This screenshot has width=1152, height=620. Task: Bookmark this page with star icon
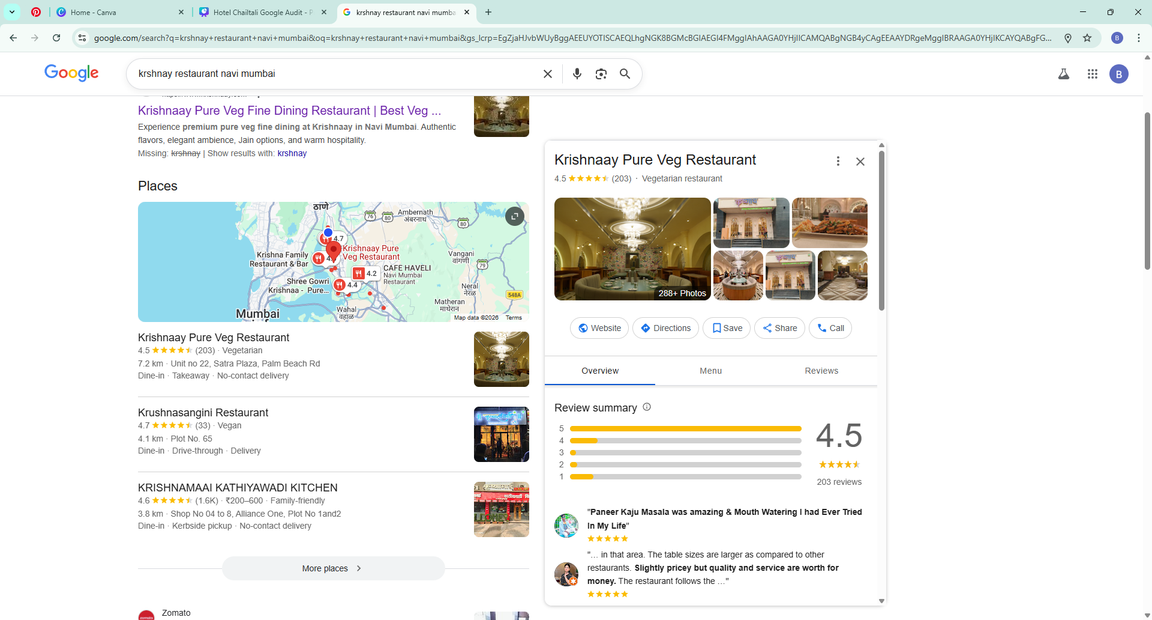(1087, 37)
